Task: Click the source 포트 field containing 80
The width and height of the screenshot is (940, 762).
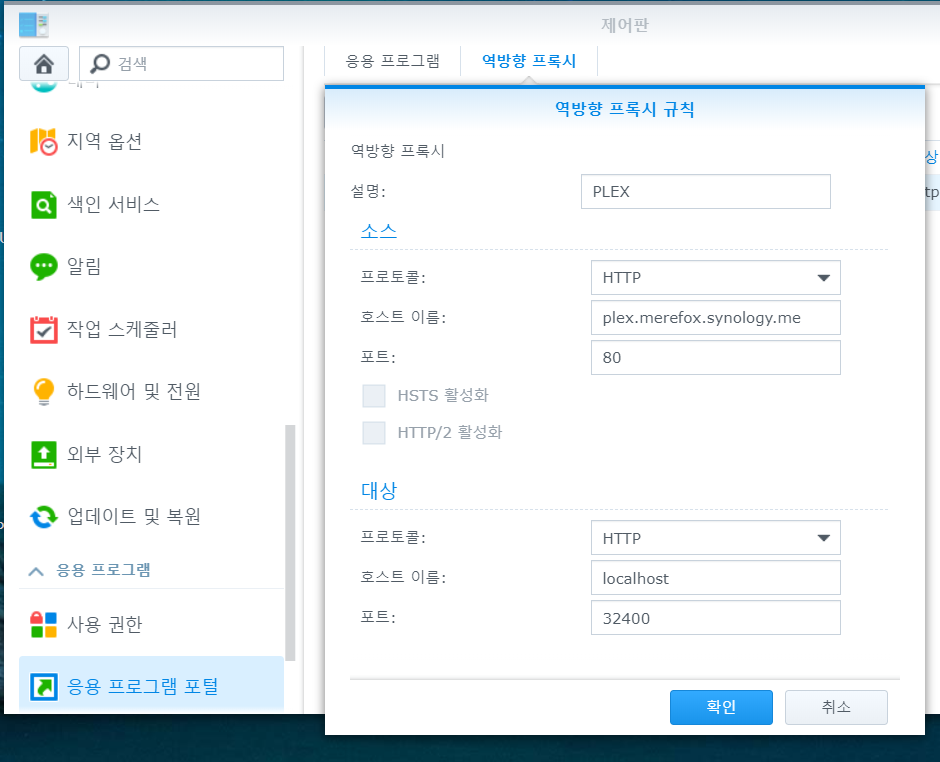Action: click(716, 358)
